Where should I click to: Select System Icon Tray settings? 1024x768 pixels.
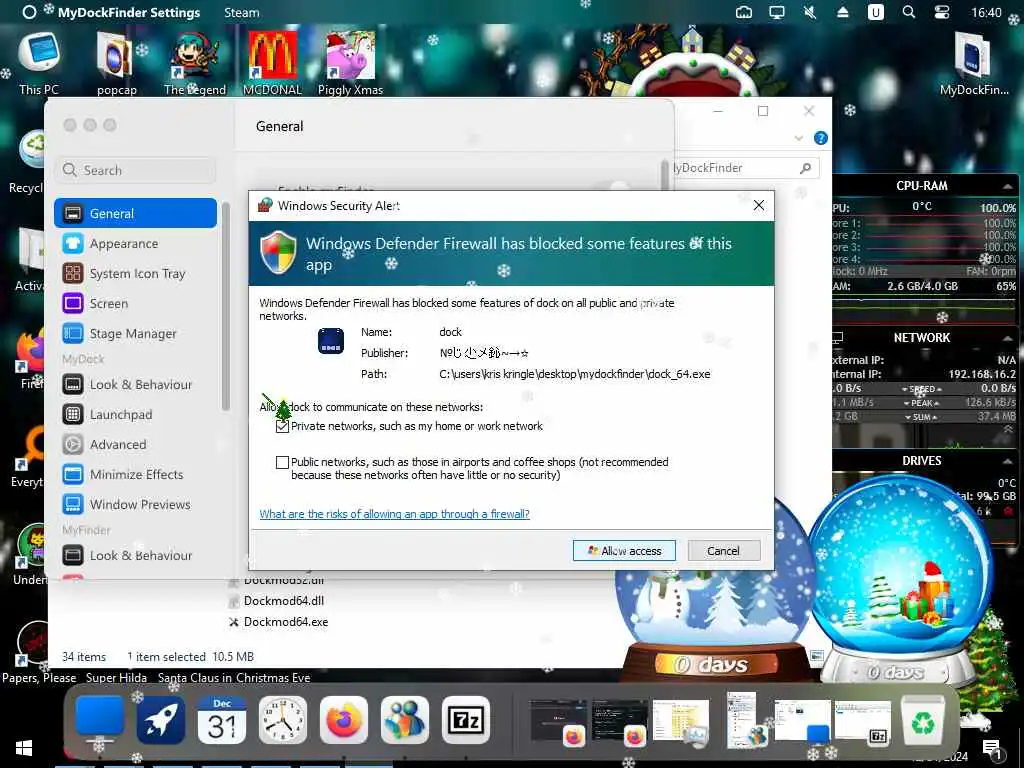coord(135,274)
